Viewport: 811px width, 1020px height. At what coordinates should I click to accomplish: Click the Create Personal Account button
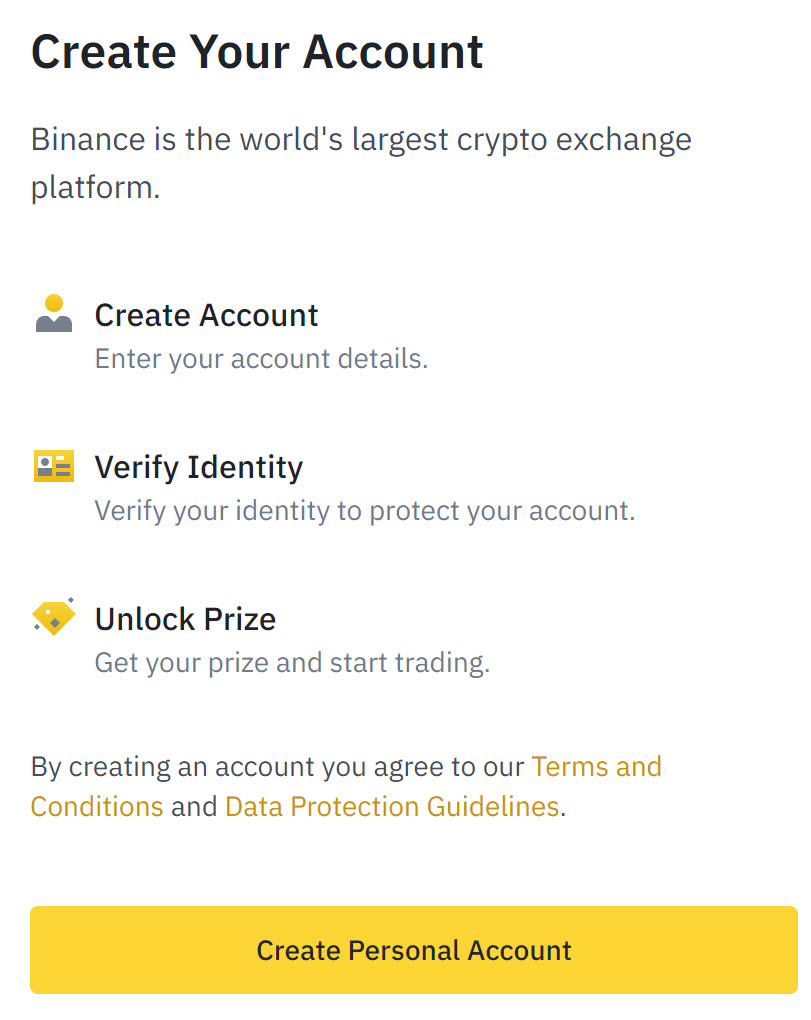coord(414,950)
